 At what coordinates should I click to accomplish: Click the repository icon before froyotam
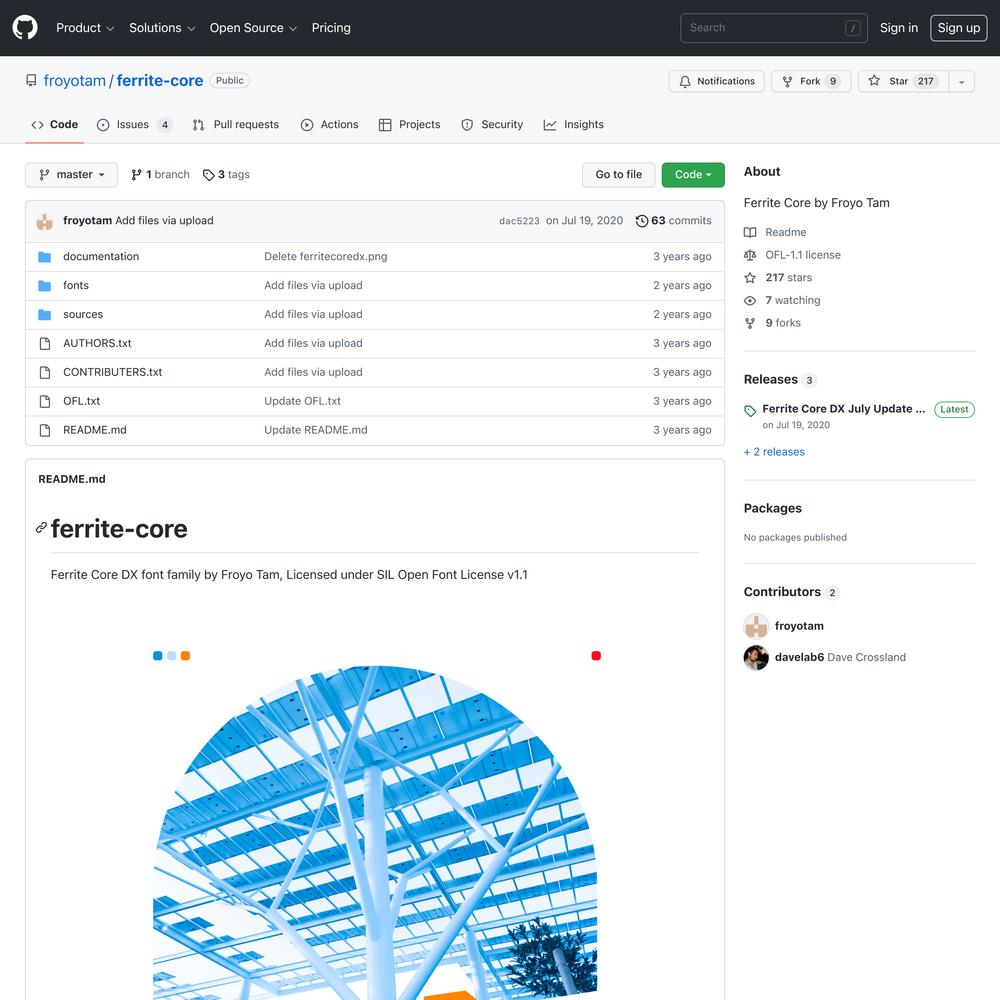tap(31, 80)
